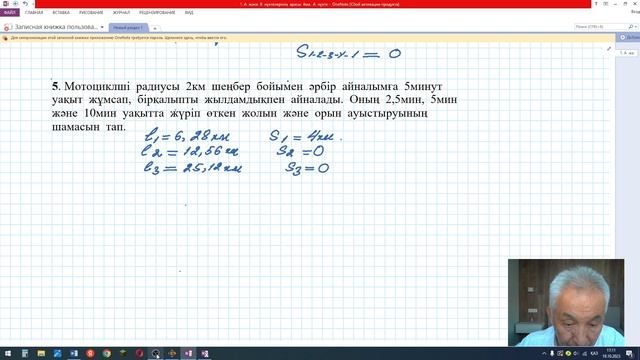
Task: Open the notification center icon
Action: (629, 353)
